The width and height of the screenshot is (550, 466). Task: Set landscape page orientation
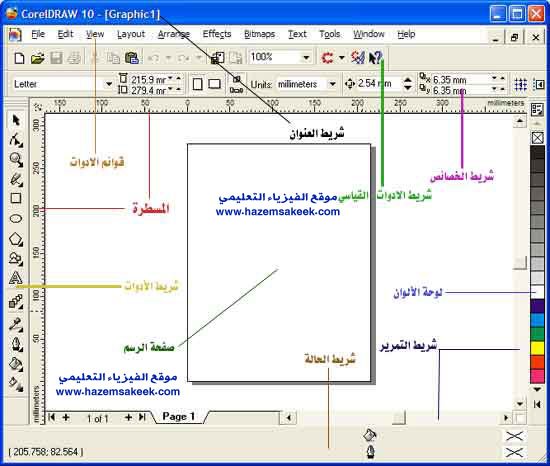tap(214, 84)
